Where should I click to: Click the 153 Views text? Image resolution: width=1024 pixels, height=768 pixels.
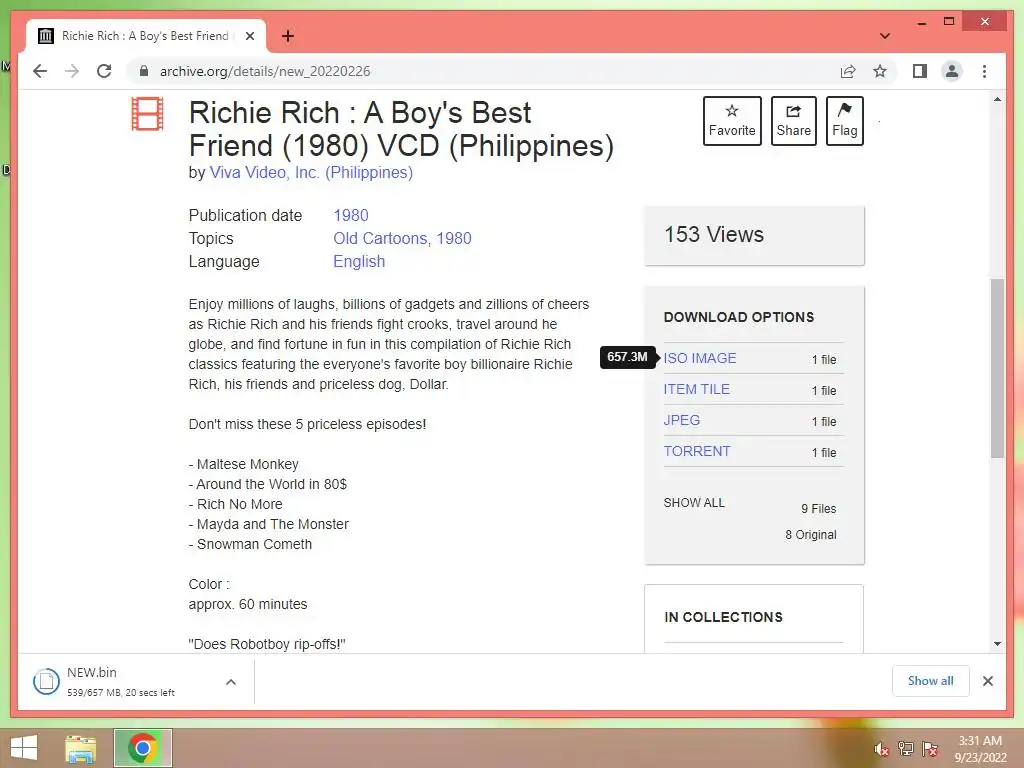(714, 234)
